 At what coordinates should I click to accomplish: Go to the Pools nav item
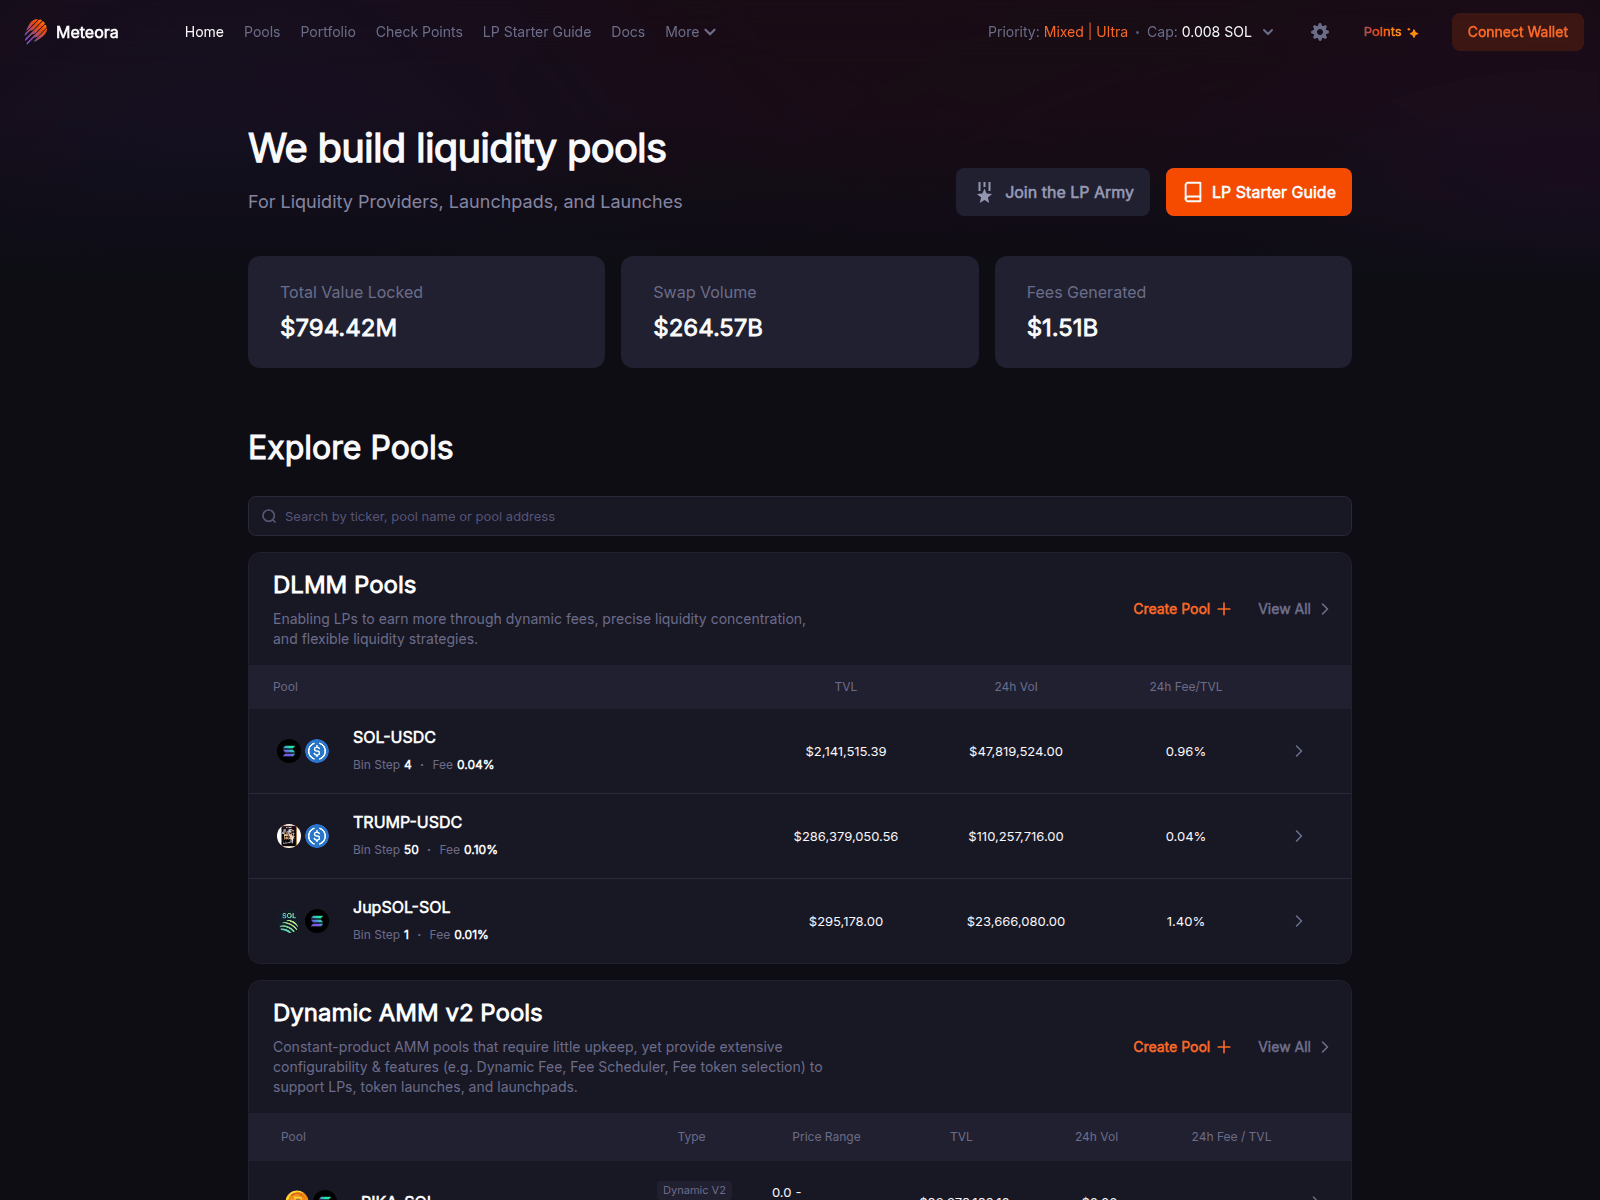262,32
